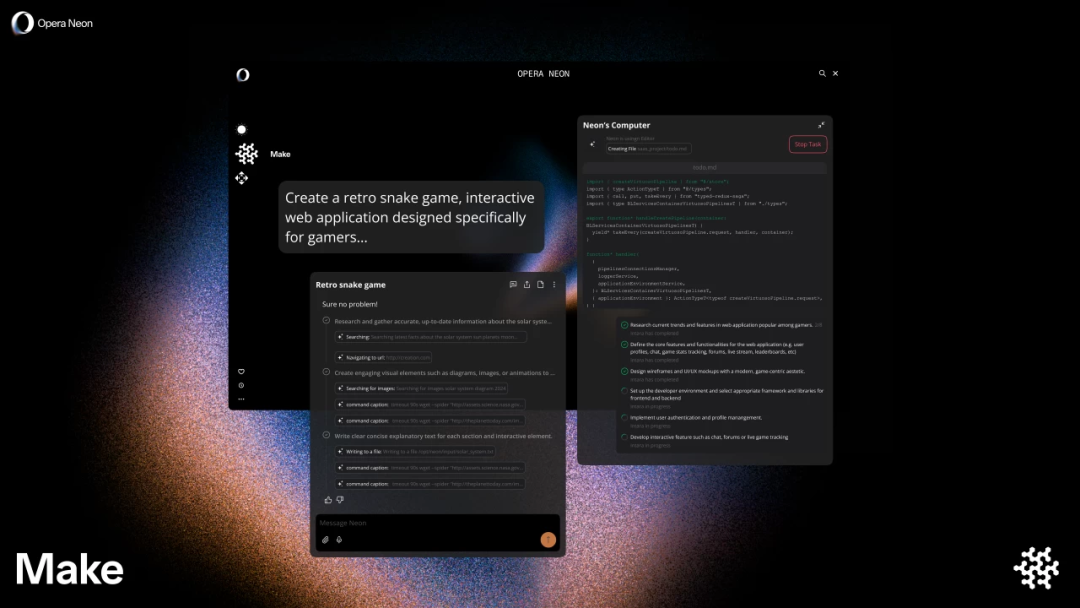Activate voice input via the microphone icon
Image resolution: width=1080 pixels, height=608 pixels.
tap(340, 540)
